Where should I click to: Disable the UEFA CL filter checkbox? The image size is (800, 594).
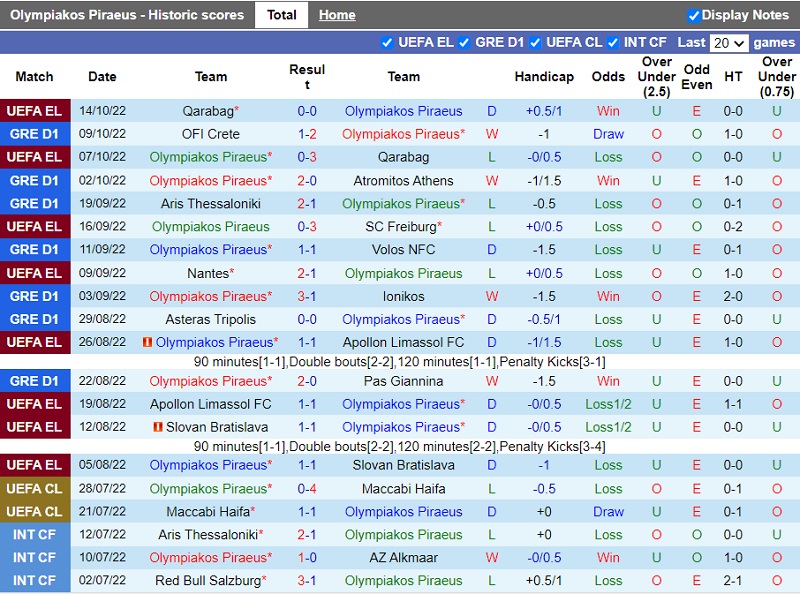click(535, 43)
